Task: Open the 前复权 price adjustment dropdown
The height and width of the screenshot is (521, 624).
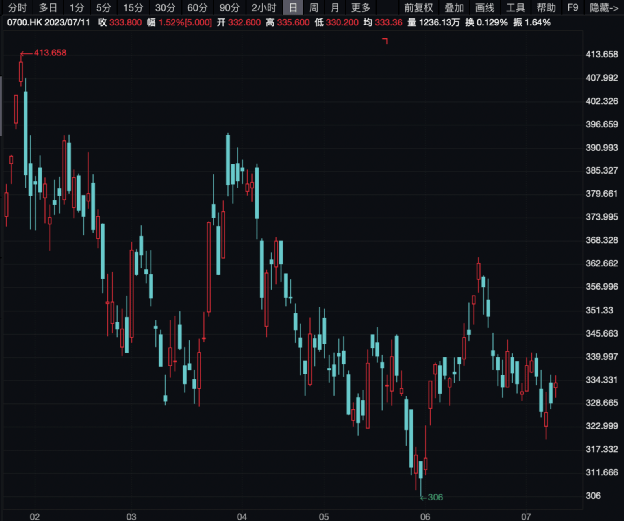Action: pyautogui.click(x=418, y=7)
